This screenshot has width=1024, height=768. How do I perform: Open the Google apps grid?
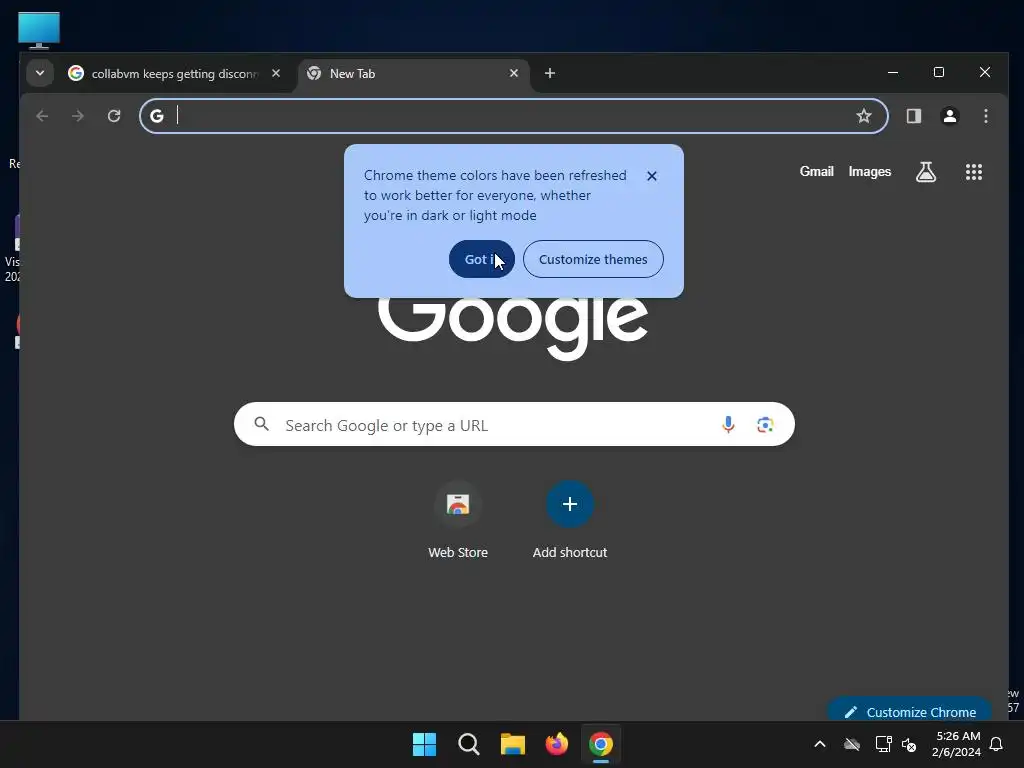pyautogui.click(x=974, y=172)
